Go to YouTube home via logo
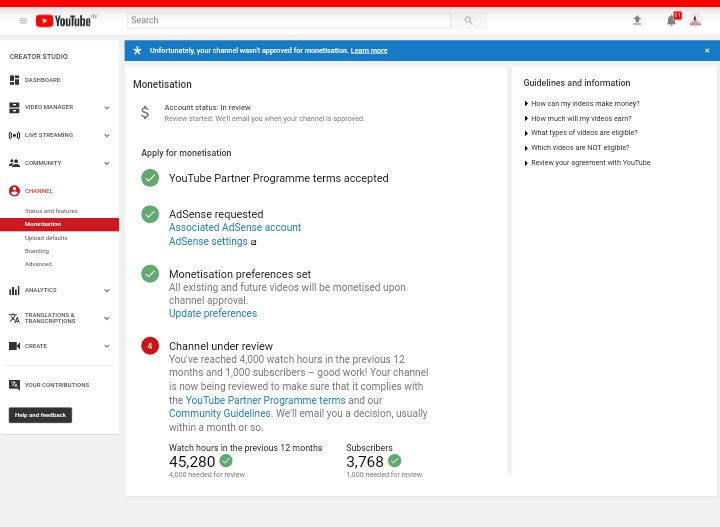720x527 pixels. (x=63, y=21)
